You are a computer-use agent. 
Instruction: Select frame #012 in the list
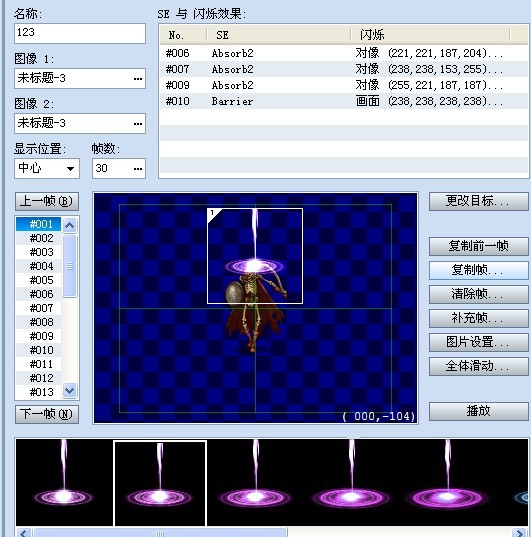coord(39,378)
